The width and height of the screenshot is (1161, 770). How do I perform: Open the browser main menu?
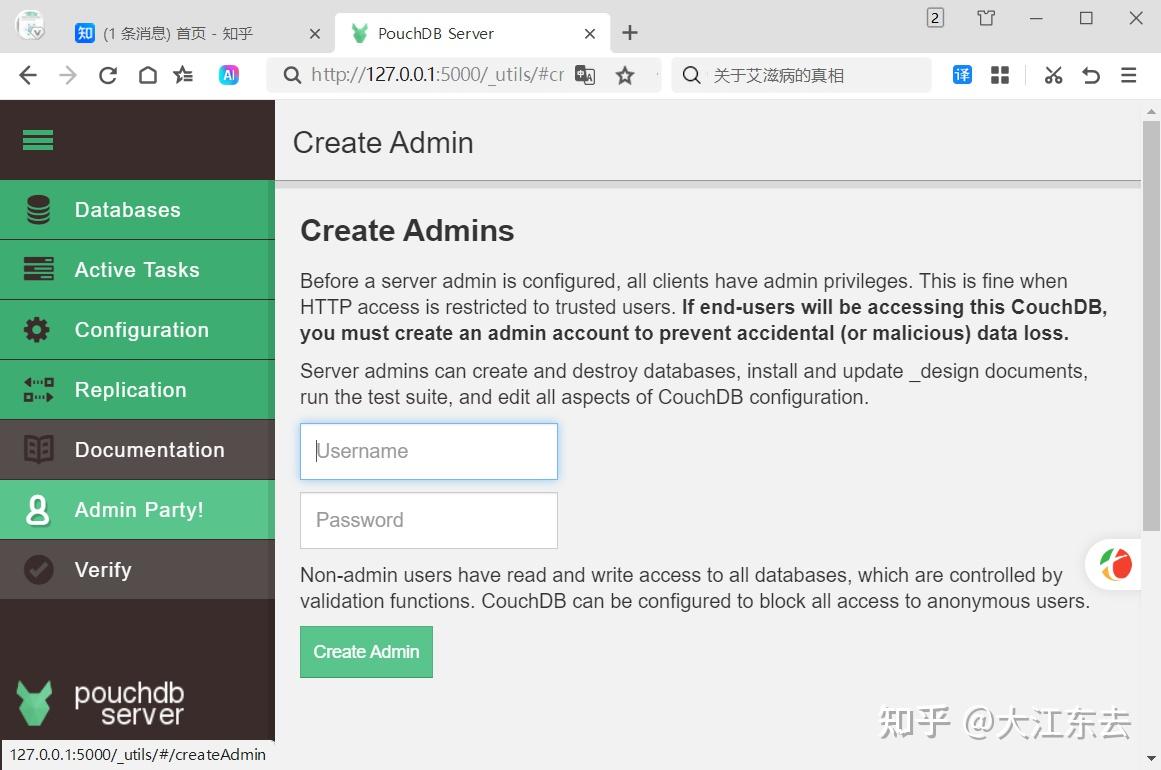(x=1129, y=75)
